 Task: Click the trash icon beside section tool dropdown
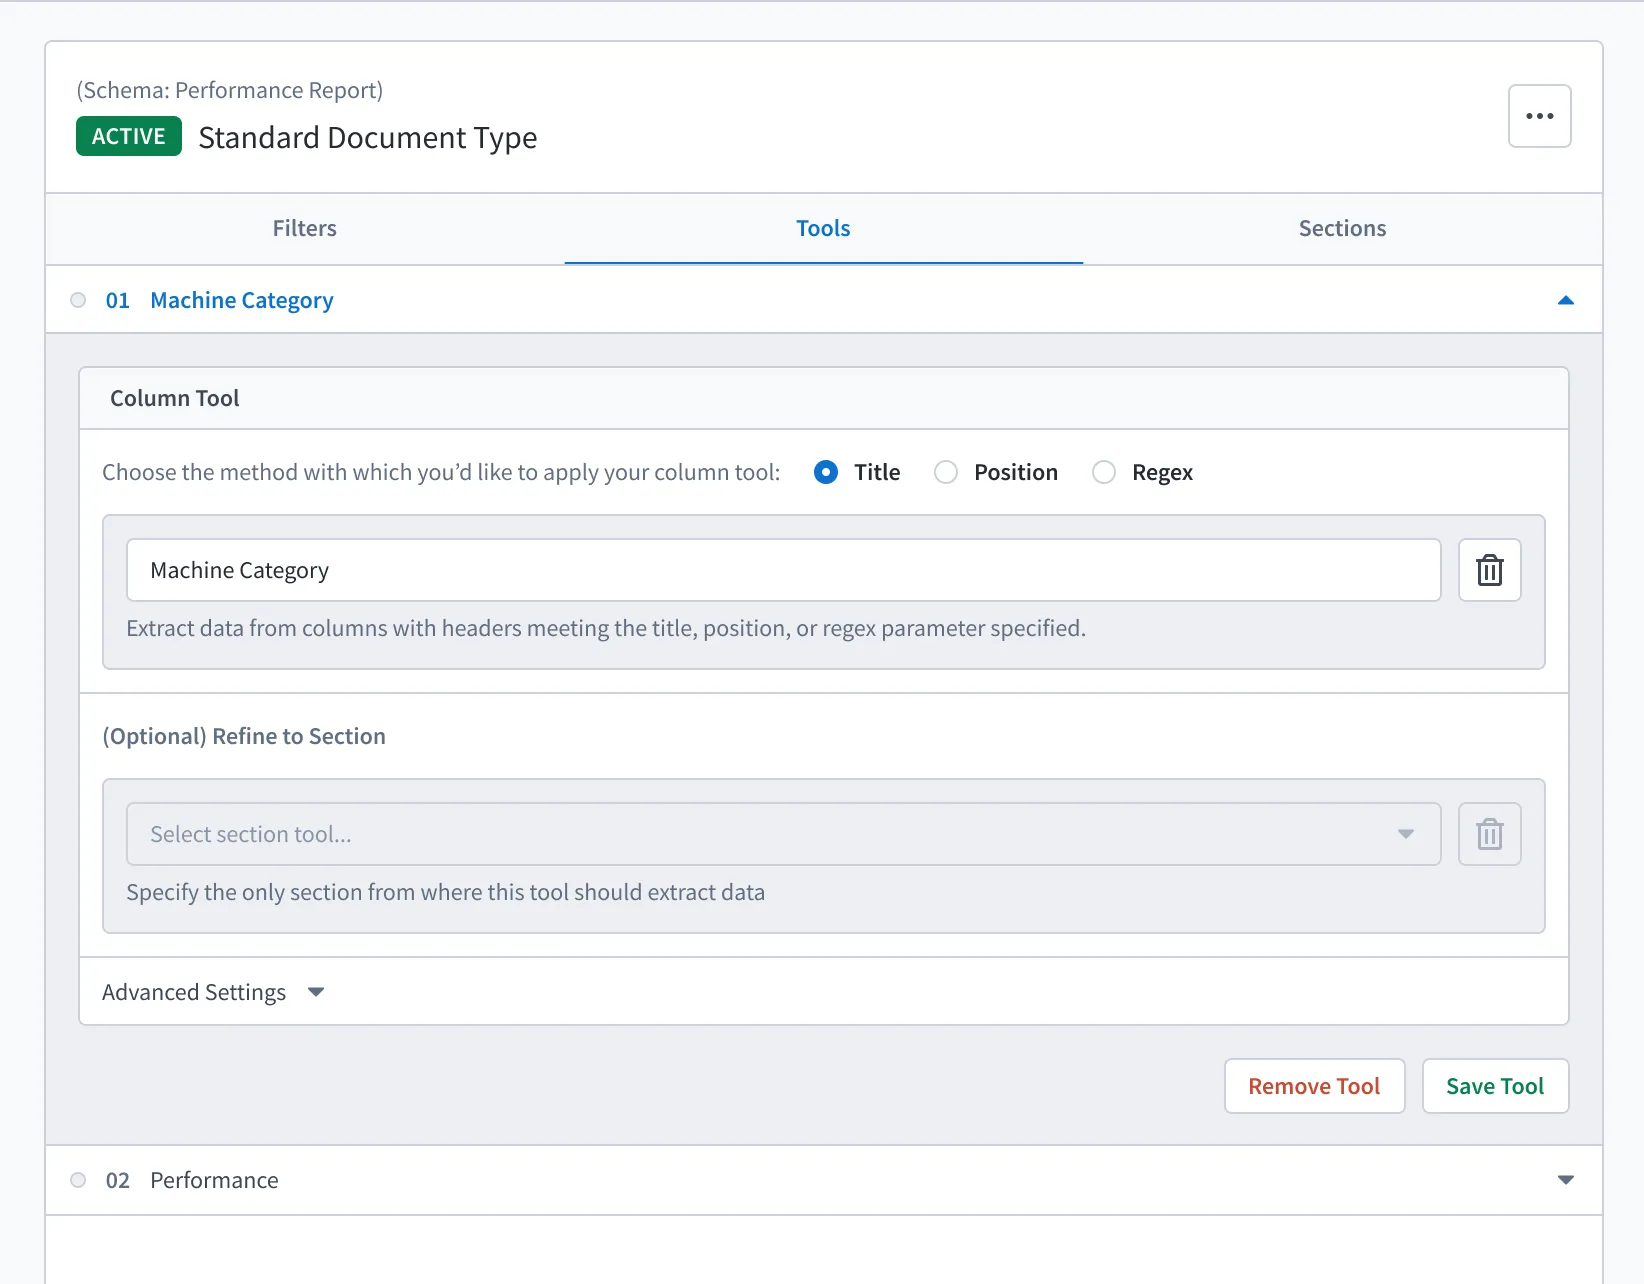coord(1489,834)
